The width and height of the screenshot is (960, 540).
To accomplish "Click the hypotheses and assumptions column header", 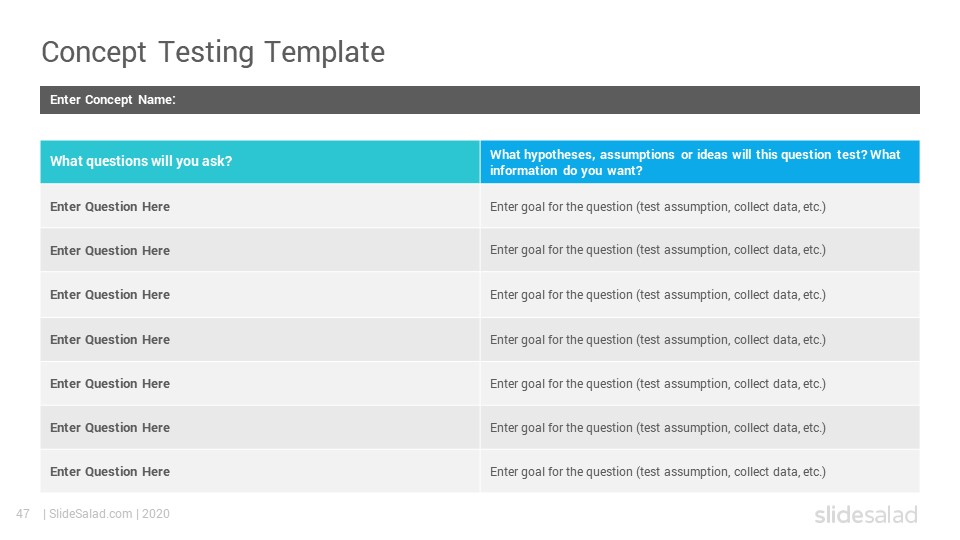I will tap(700, 162).
